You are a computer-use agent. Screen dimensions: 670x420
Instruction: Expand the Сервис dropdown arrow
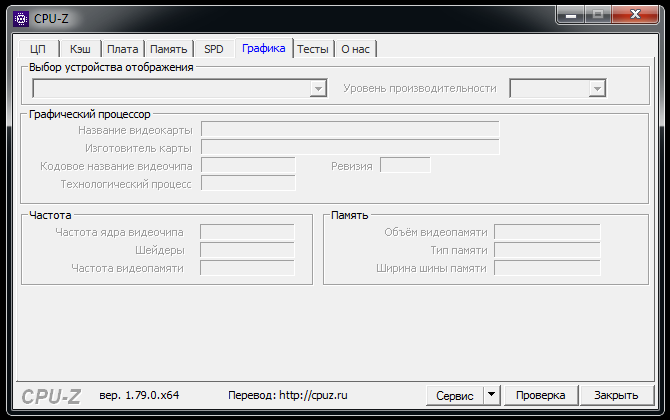coord(492,396)
